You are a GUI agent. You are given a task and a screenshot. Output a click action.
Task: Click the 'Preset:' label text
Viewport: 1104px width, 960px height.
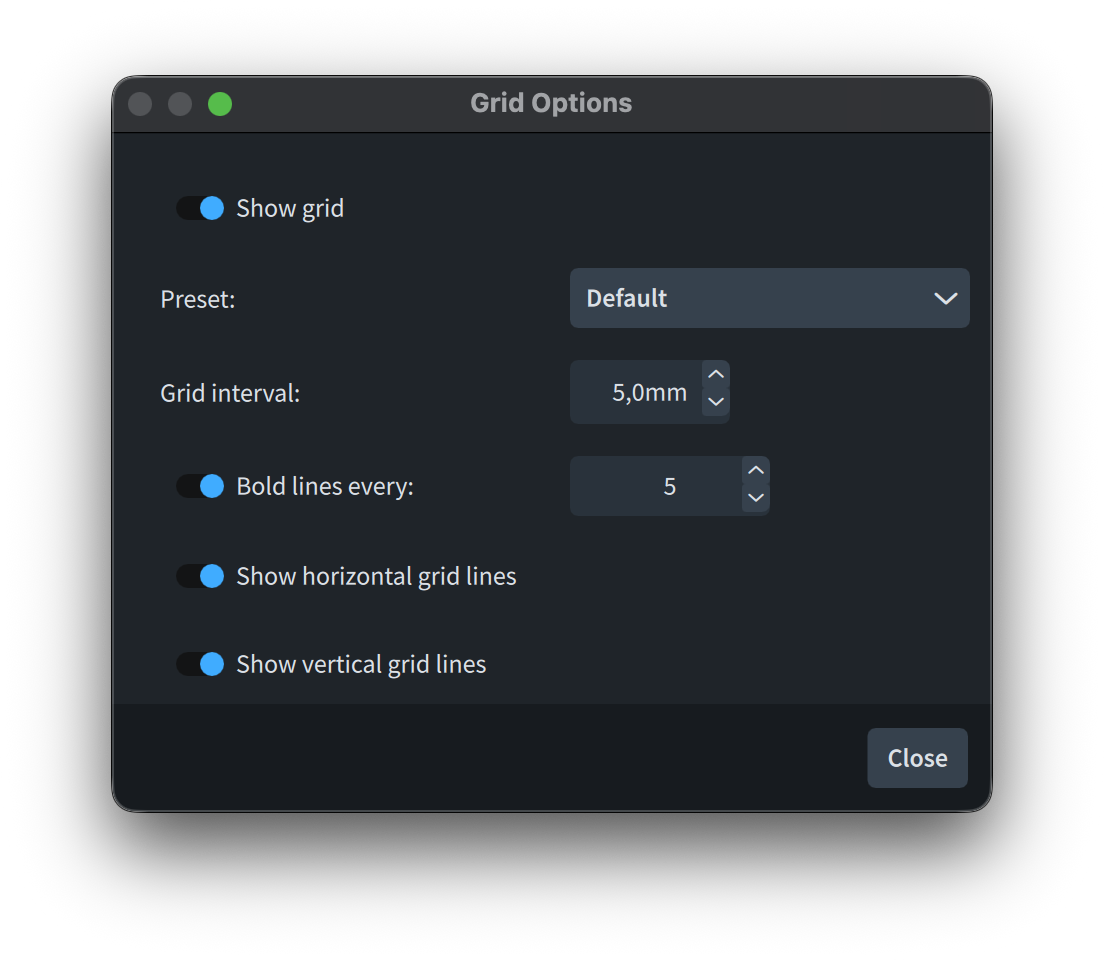point(198,299)
